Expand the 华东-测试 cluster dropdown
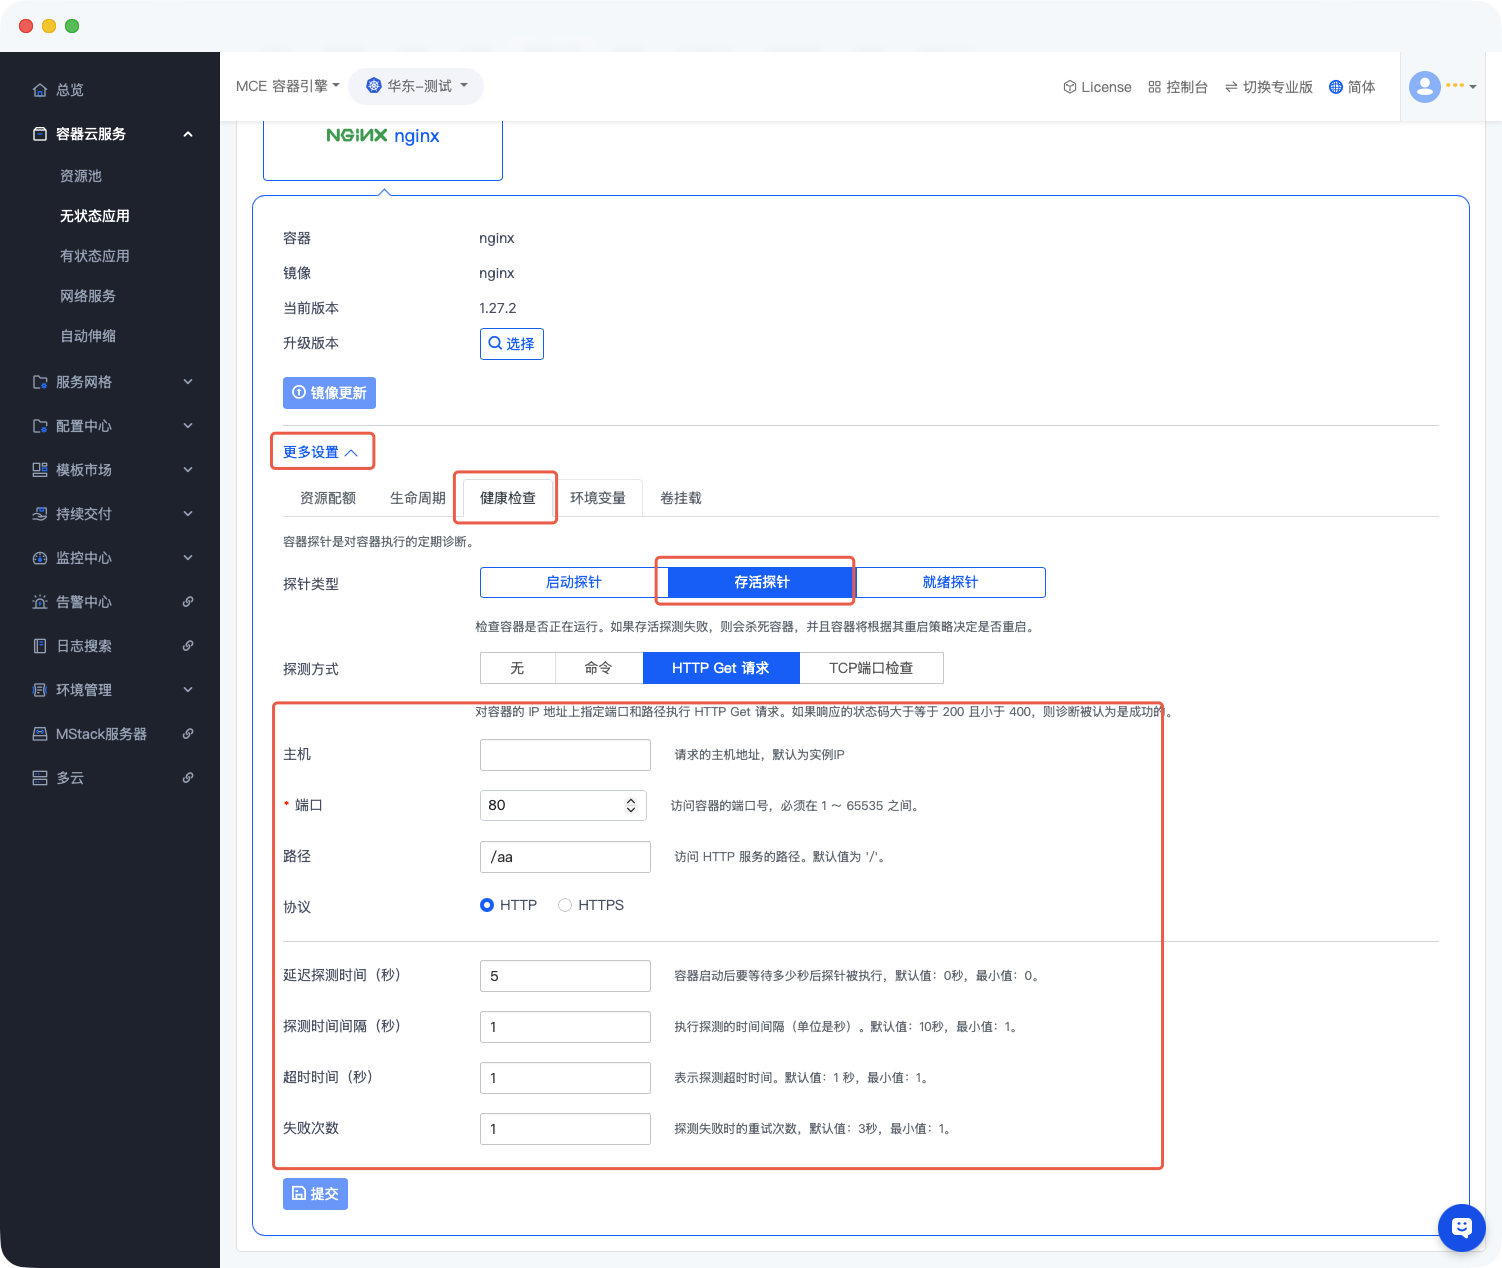The width and height of the screenshot is (1502, 1268). 416,86
